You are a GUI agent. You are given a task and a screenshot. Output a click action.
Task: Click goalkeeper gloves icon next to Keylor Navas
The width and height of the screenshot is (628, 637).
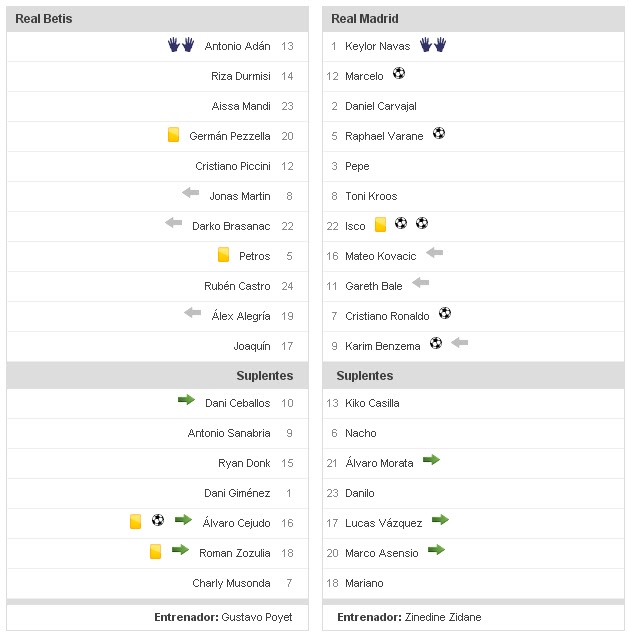pos(432,45)
